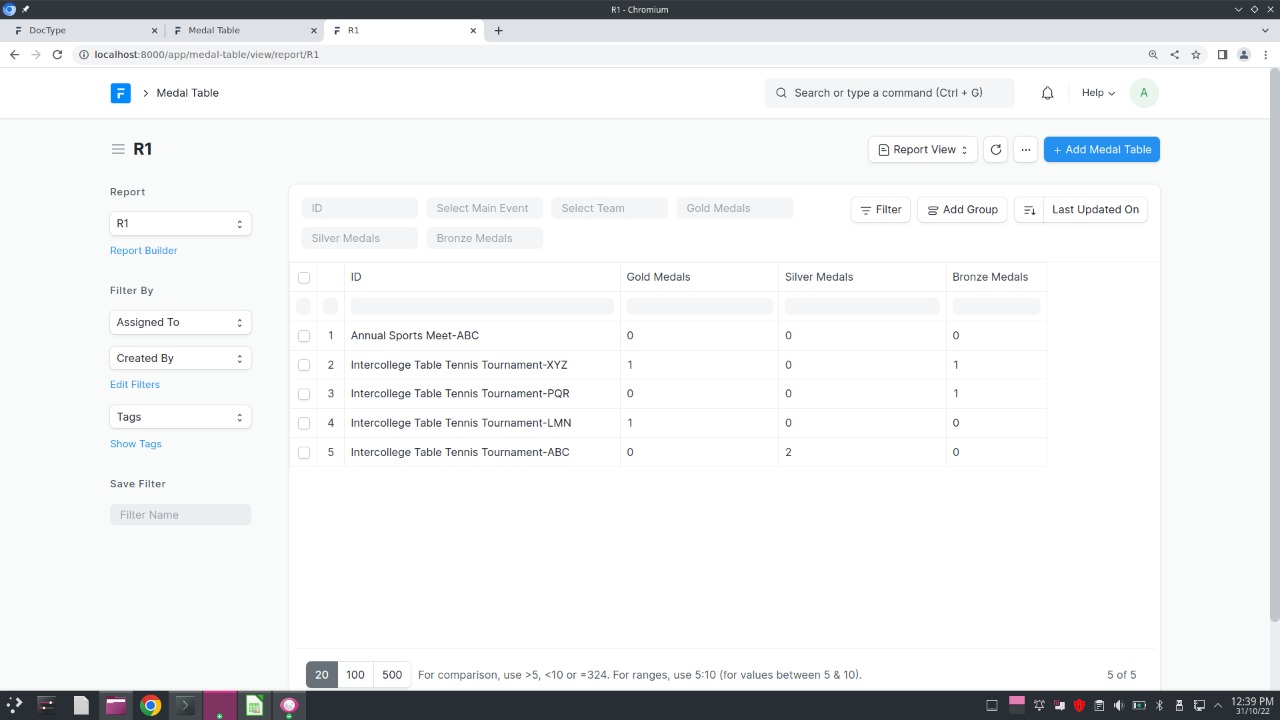Check row Intercollege Table Tennis Tournament-ABC
This screenshot has height=720, width=1280.
tap(304, 452)
